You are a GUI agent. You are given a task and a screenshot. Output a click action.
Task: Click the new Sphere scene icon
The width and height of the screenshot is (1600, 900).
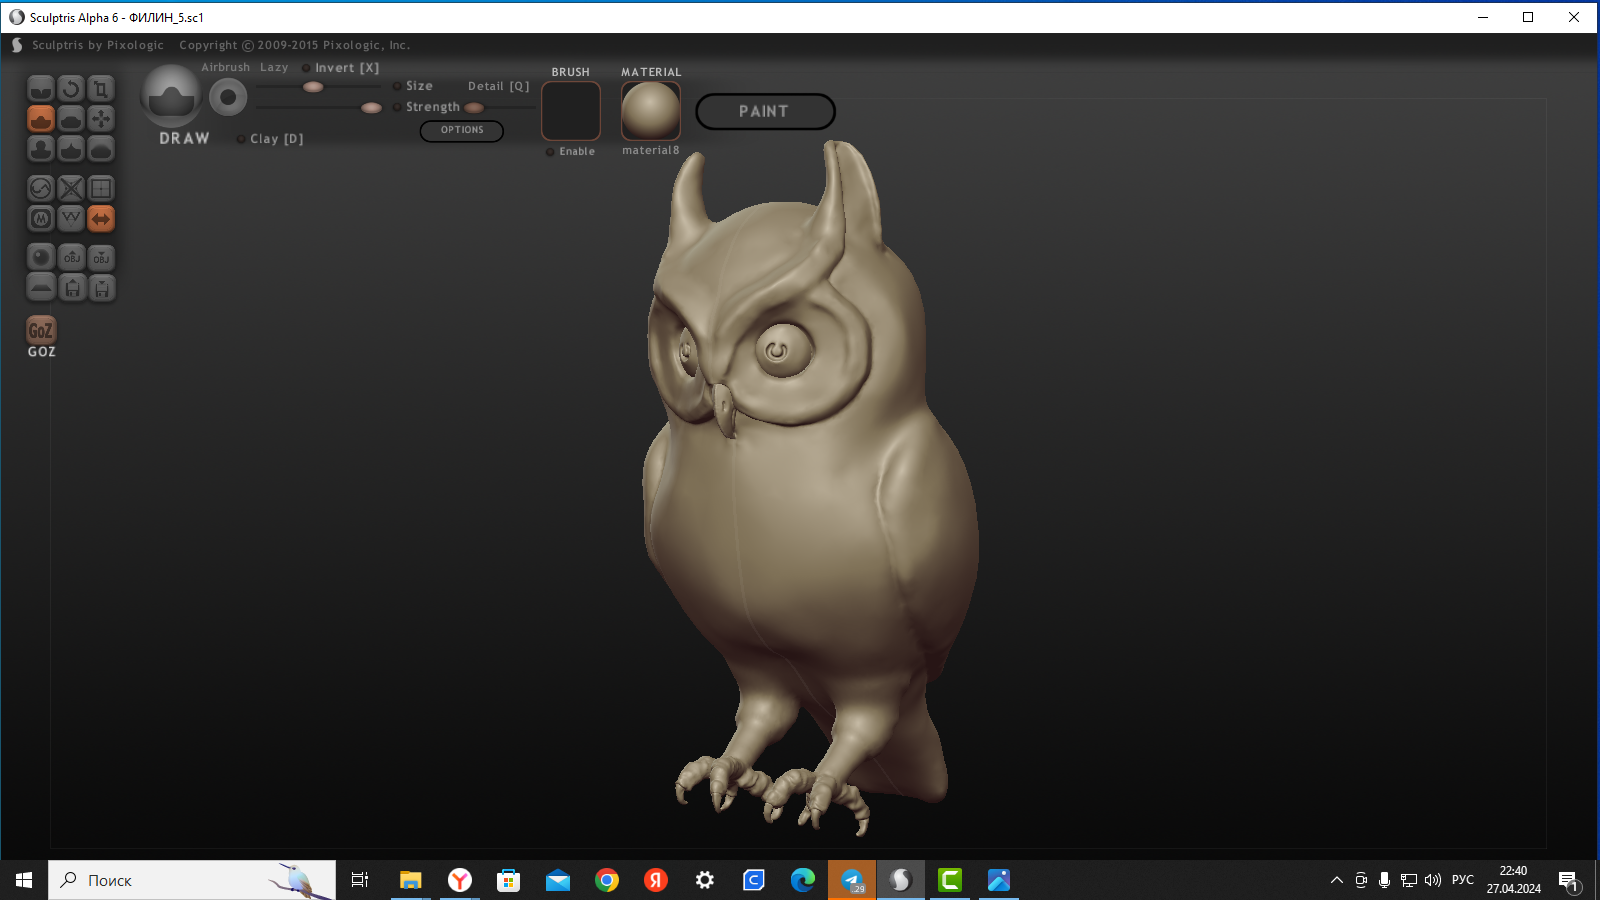[x=40, y=257]
